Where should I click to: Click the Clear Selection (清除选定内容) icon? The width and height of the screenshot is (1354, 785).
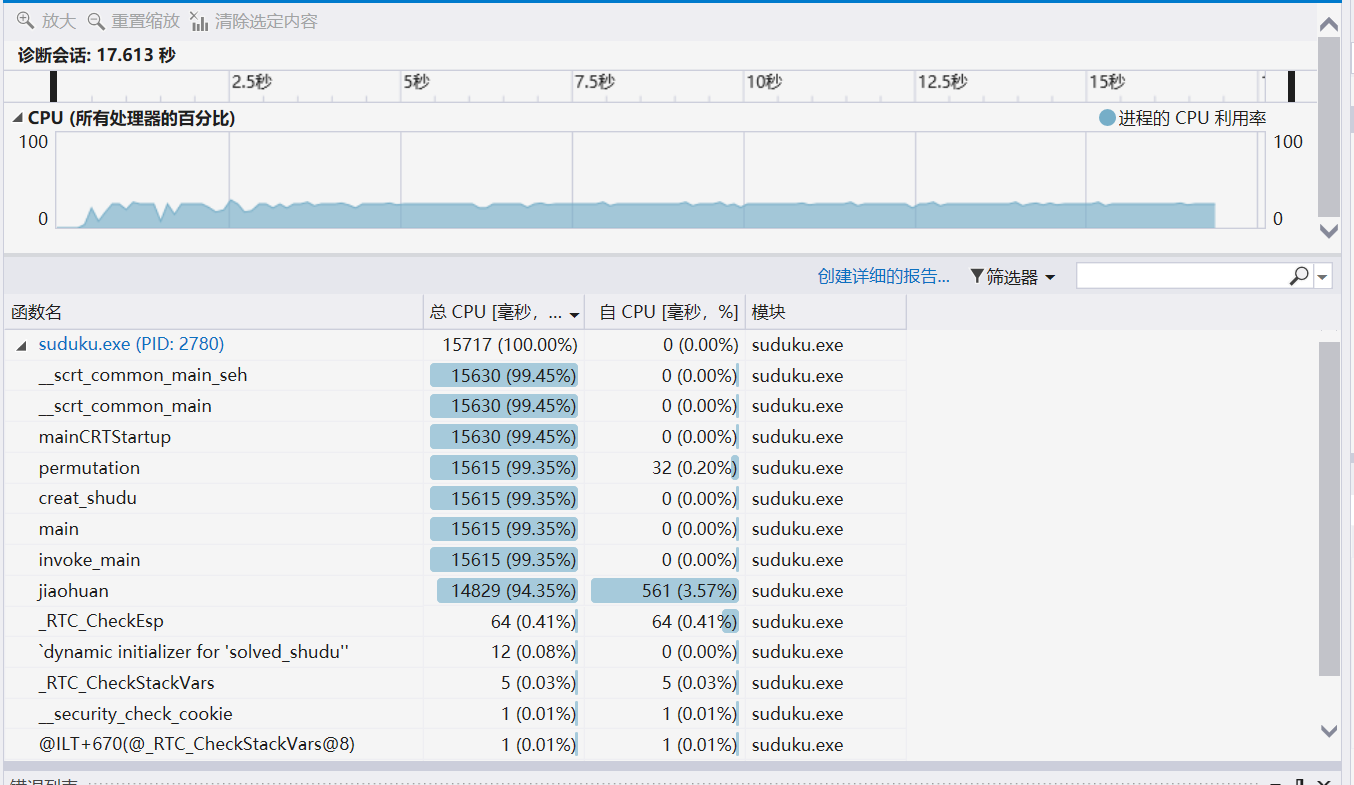point(199,21)
